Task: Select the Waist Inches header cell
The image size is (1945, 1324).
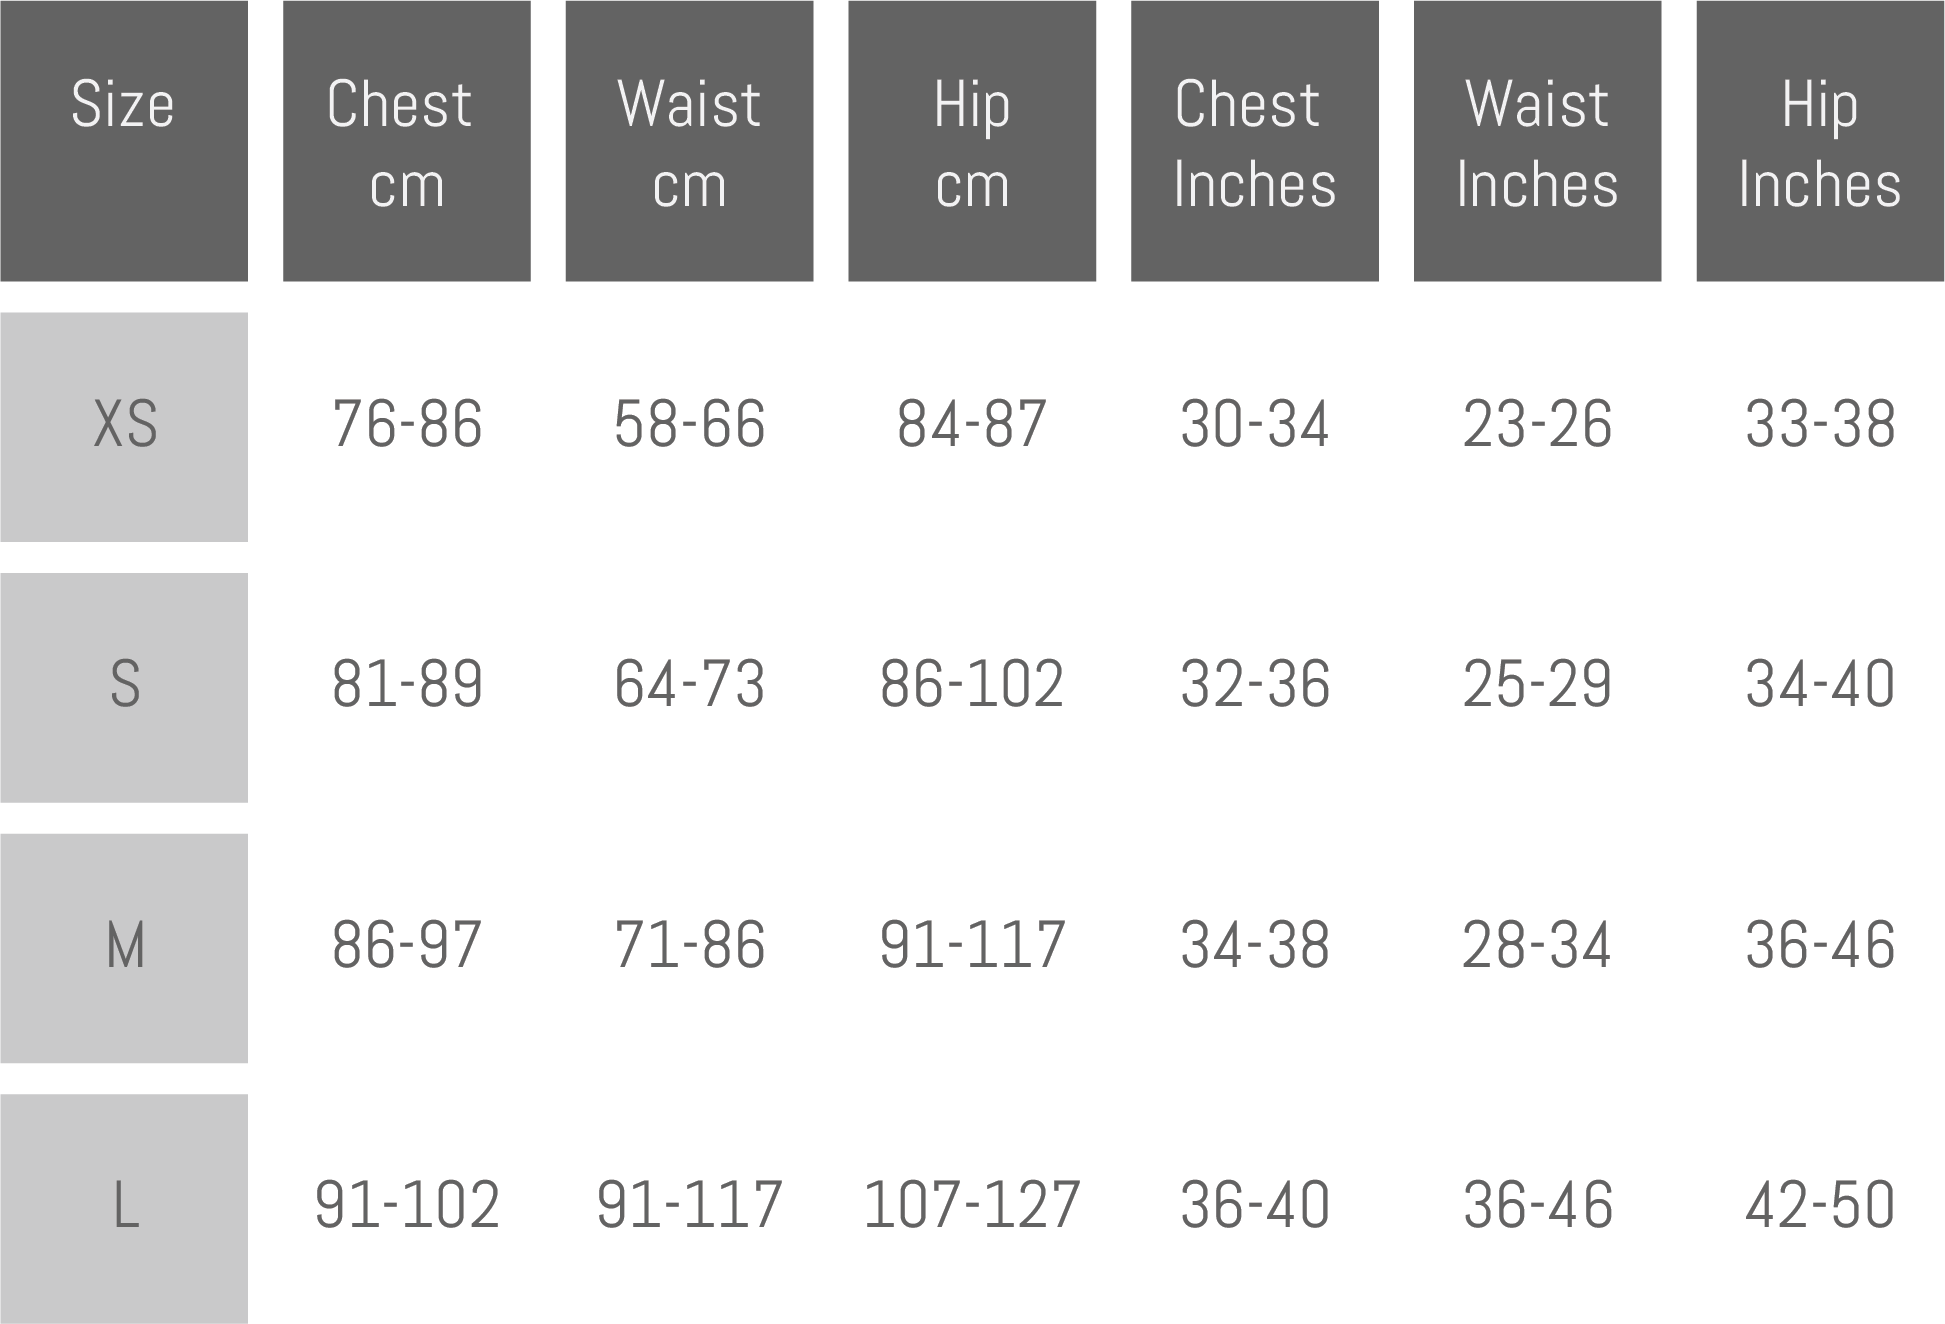Action: pos(1537,140)
